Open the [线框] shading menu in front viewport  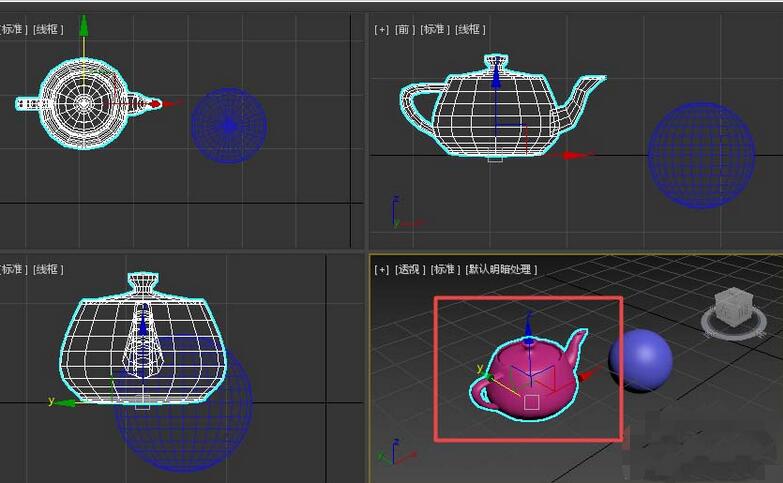pos(470,29)
